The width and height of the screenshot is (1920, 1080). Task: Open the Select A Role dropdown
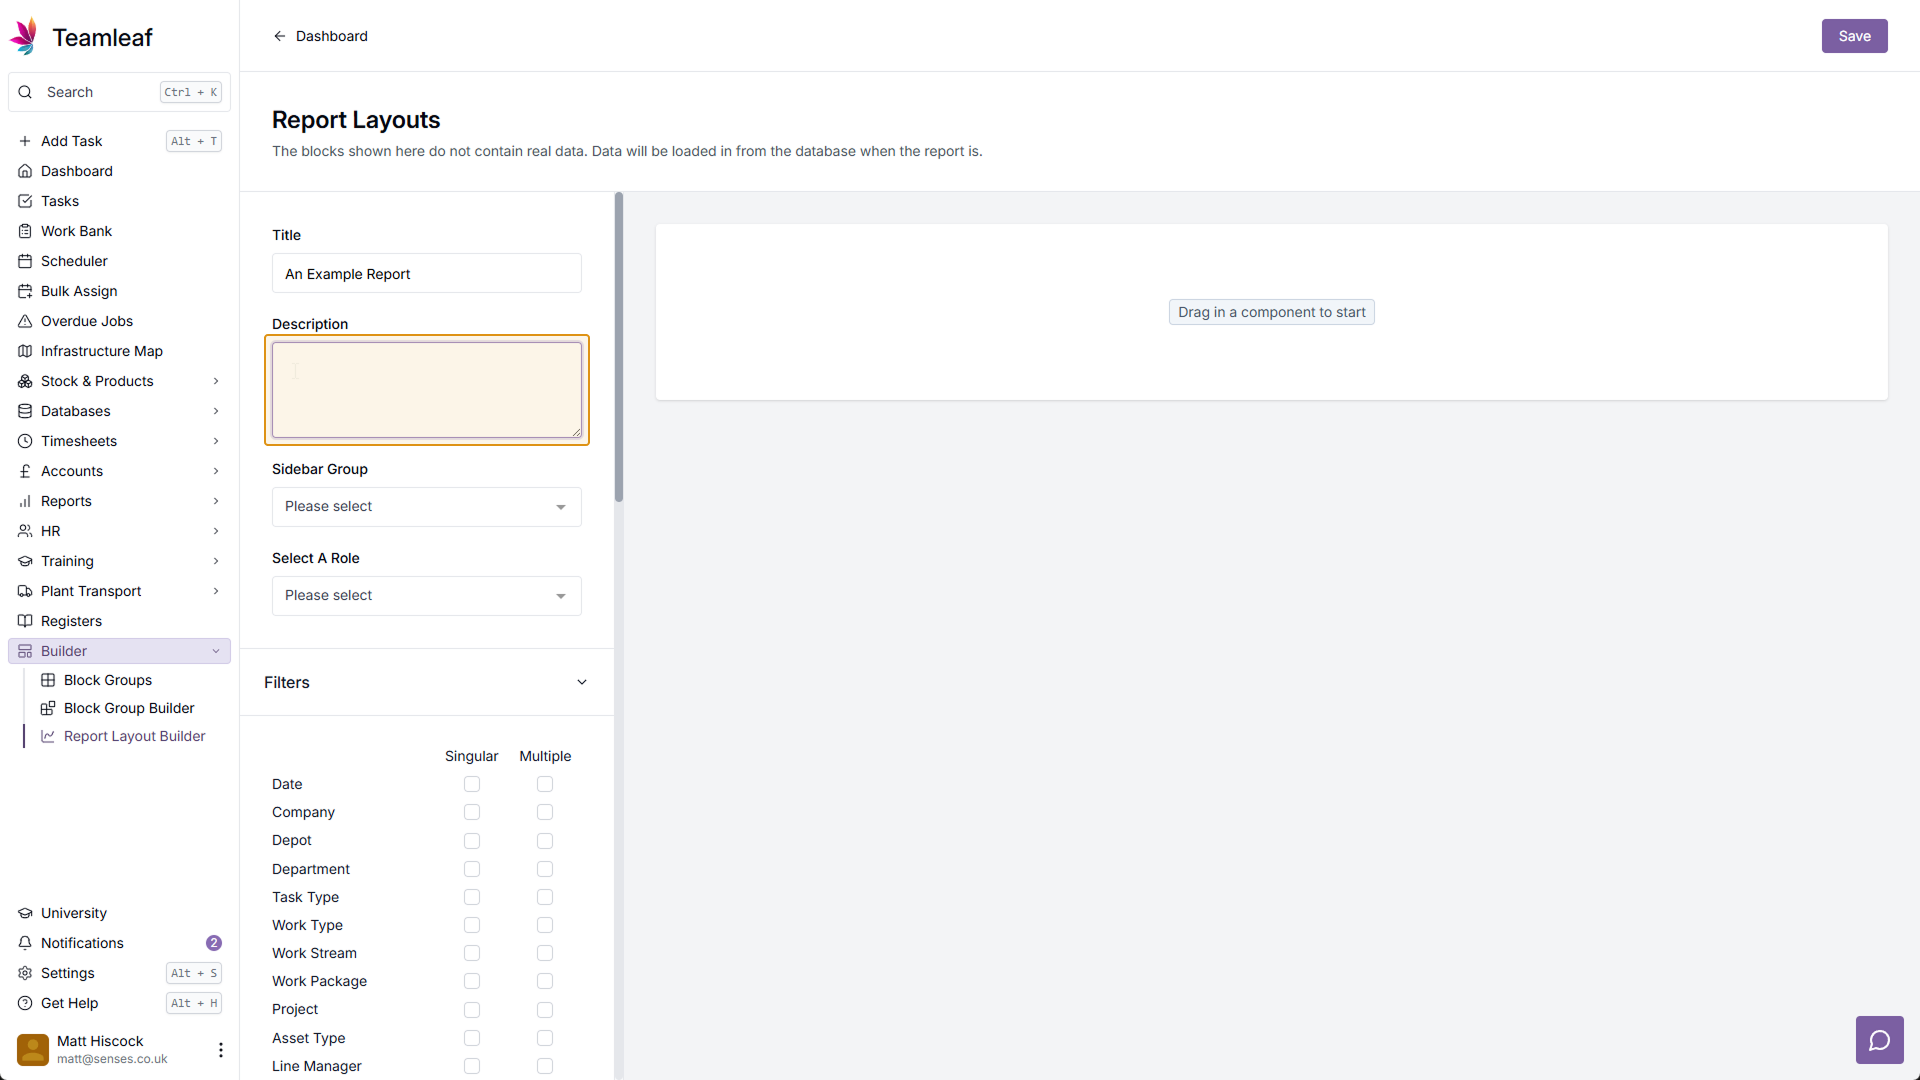point(427,596)
